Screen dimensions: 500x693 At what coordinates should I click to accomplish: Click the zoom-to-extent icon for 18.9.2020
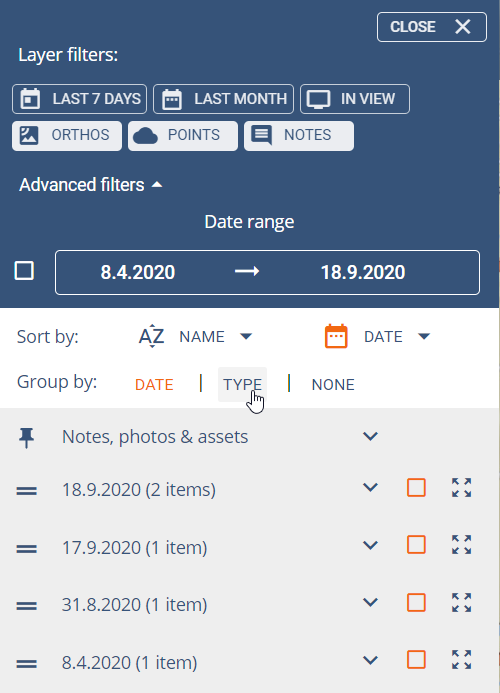(462, 488)
